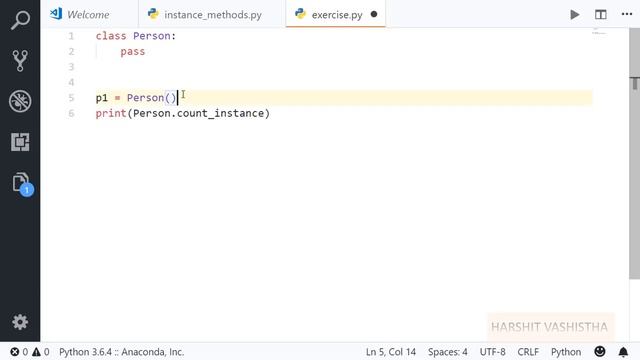The height and width of the screenshot is (360, 640).
Task: Click 'Person' class name on line 1
Action: [x=152, y=36]
